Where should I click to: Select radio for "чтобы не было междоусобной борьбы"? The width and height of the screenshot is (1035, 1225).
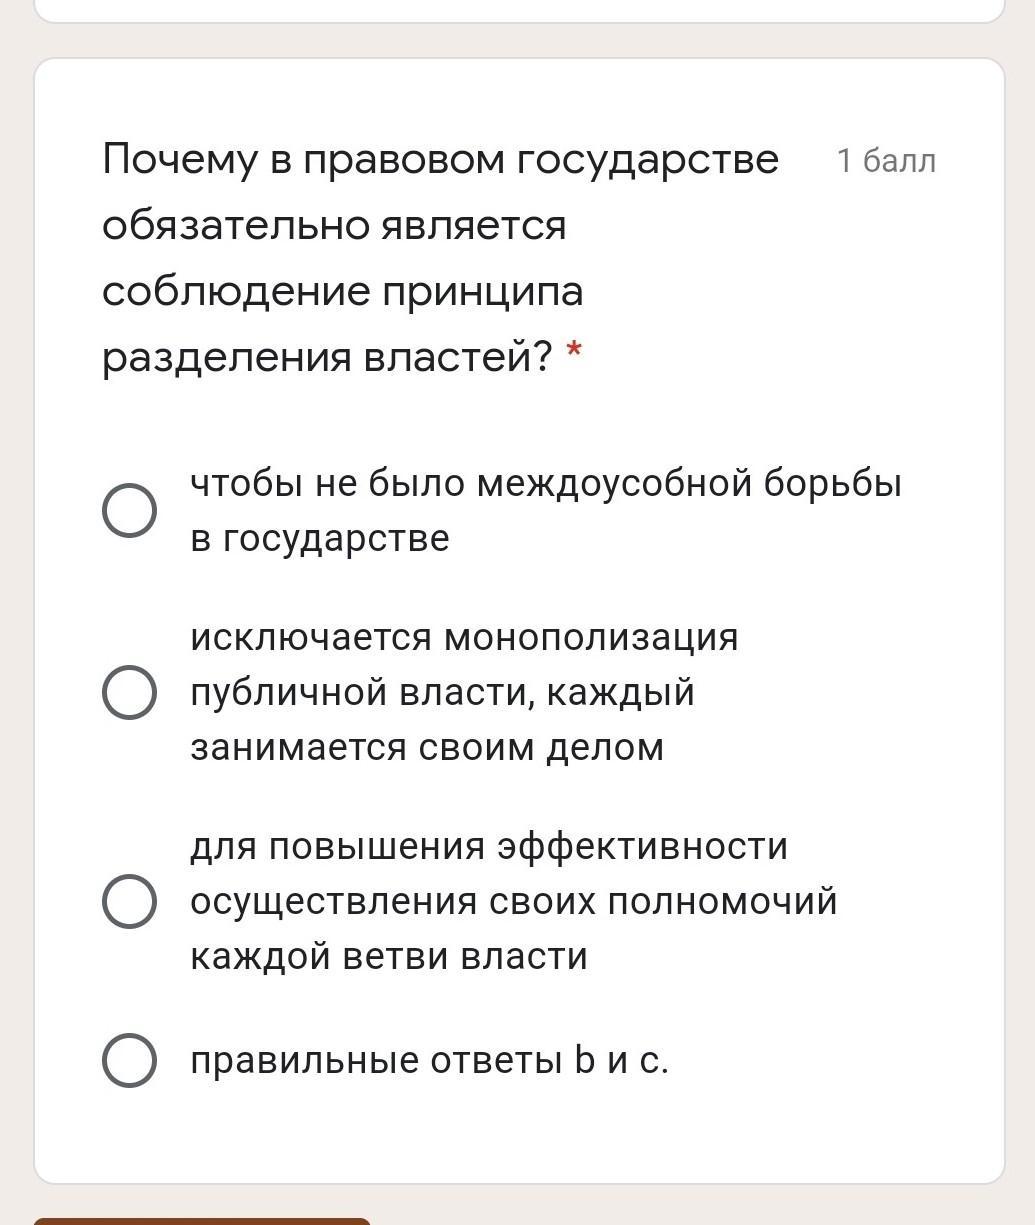[x=129, y=510]
